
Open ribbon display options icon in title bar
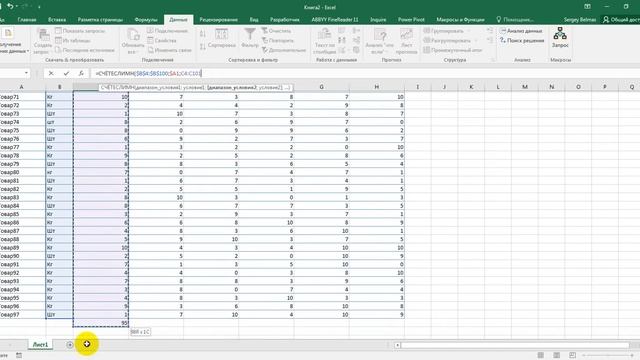click(x=587, y=7)
